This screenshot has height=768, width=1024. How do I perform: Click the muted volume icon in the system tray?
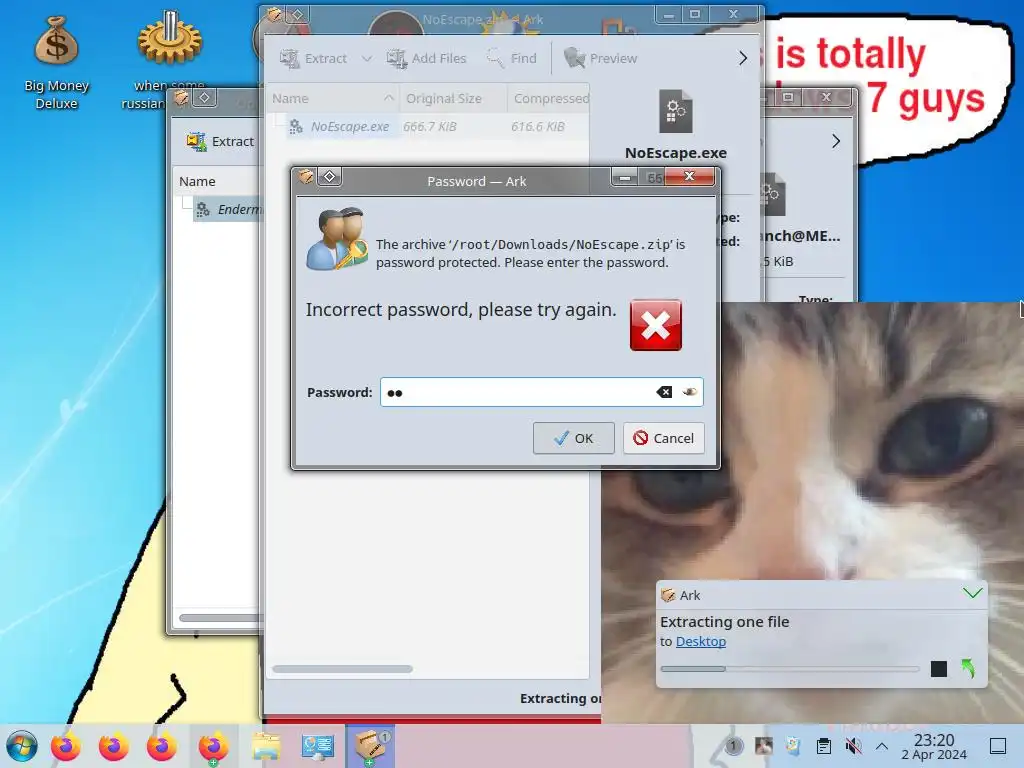point(852,745)
